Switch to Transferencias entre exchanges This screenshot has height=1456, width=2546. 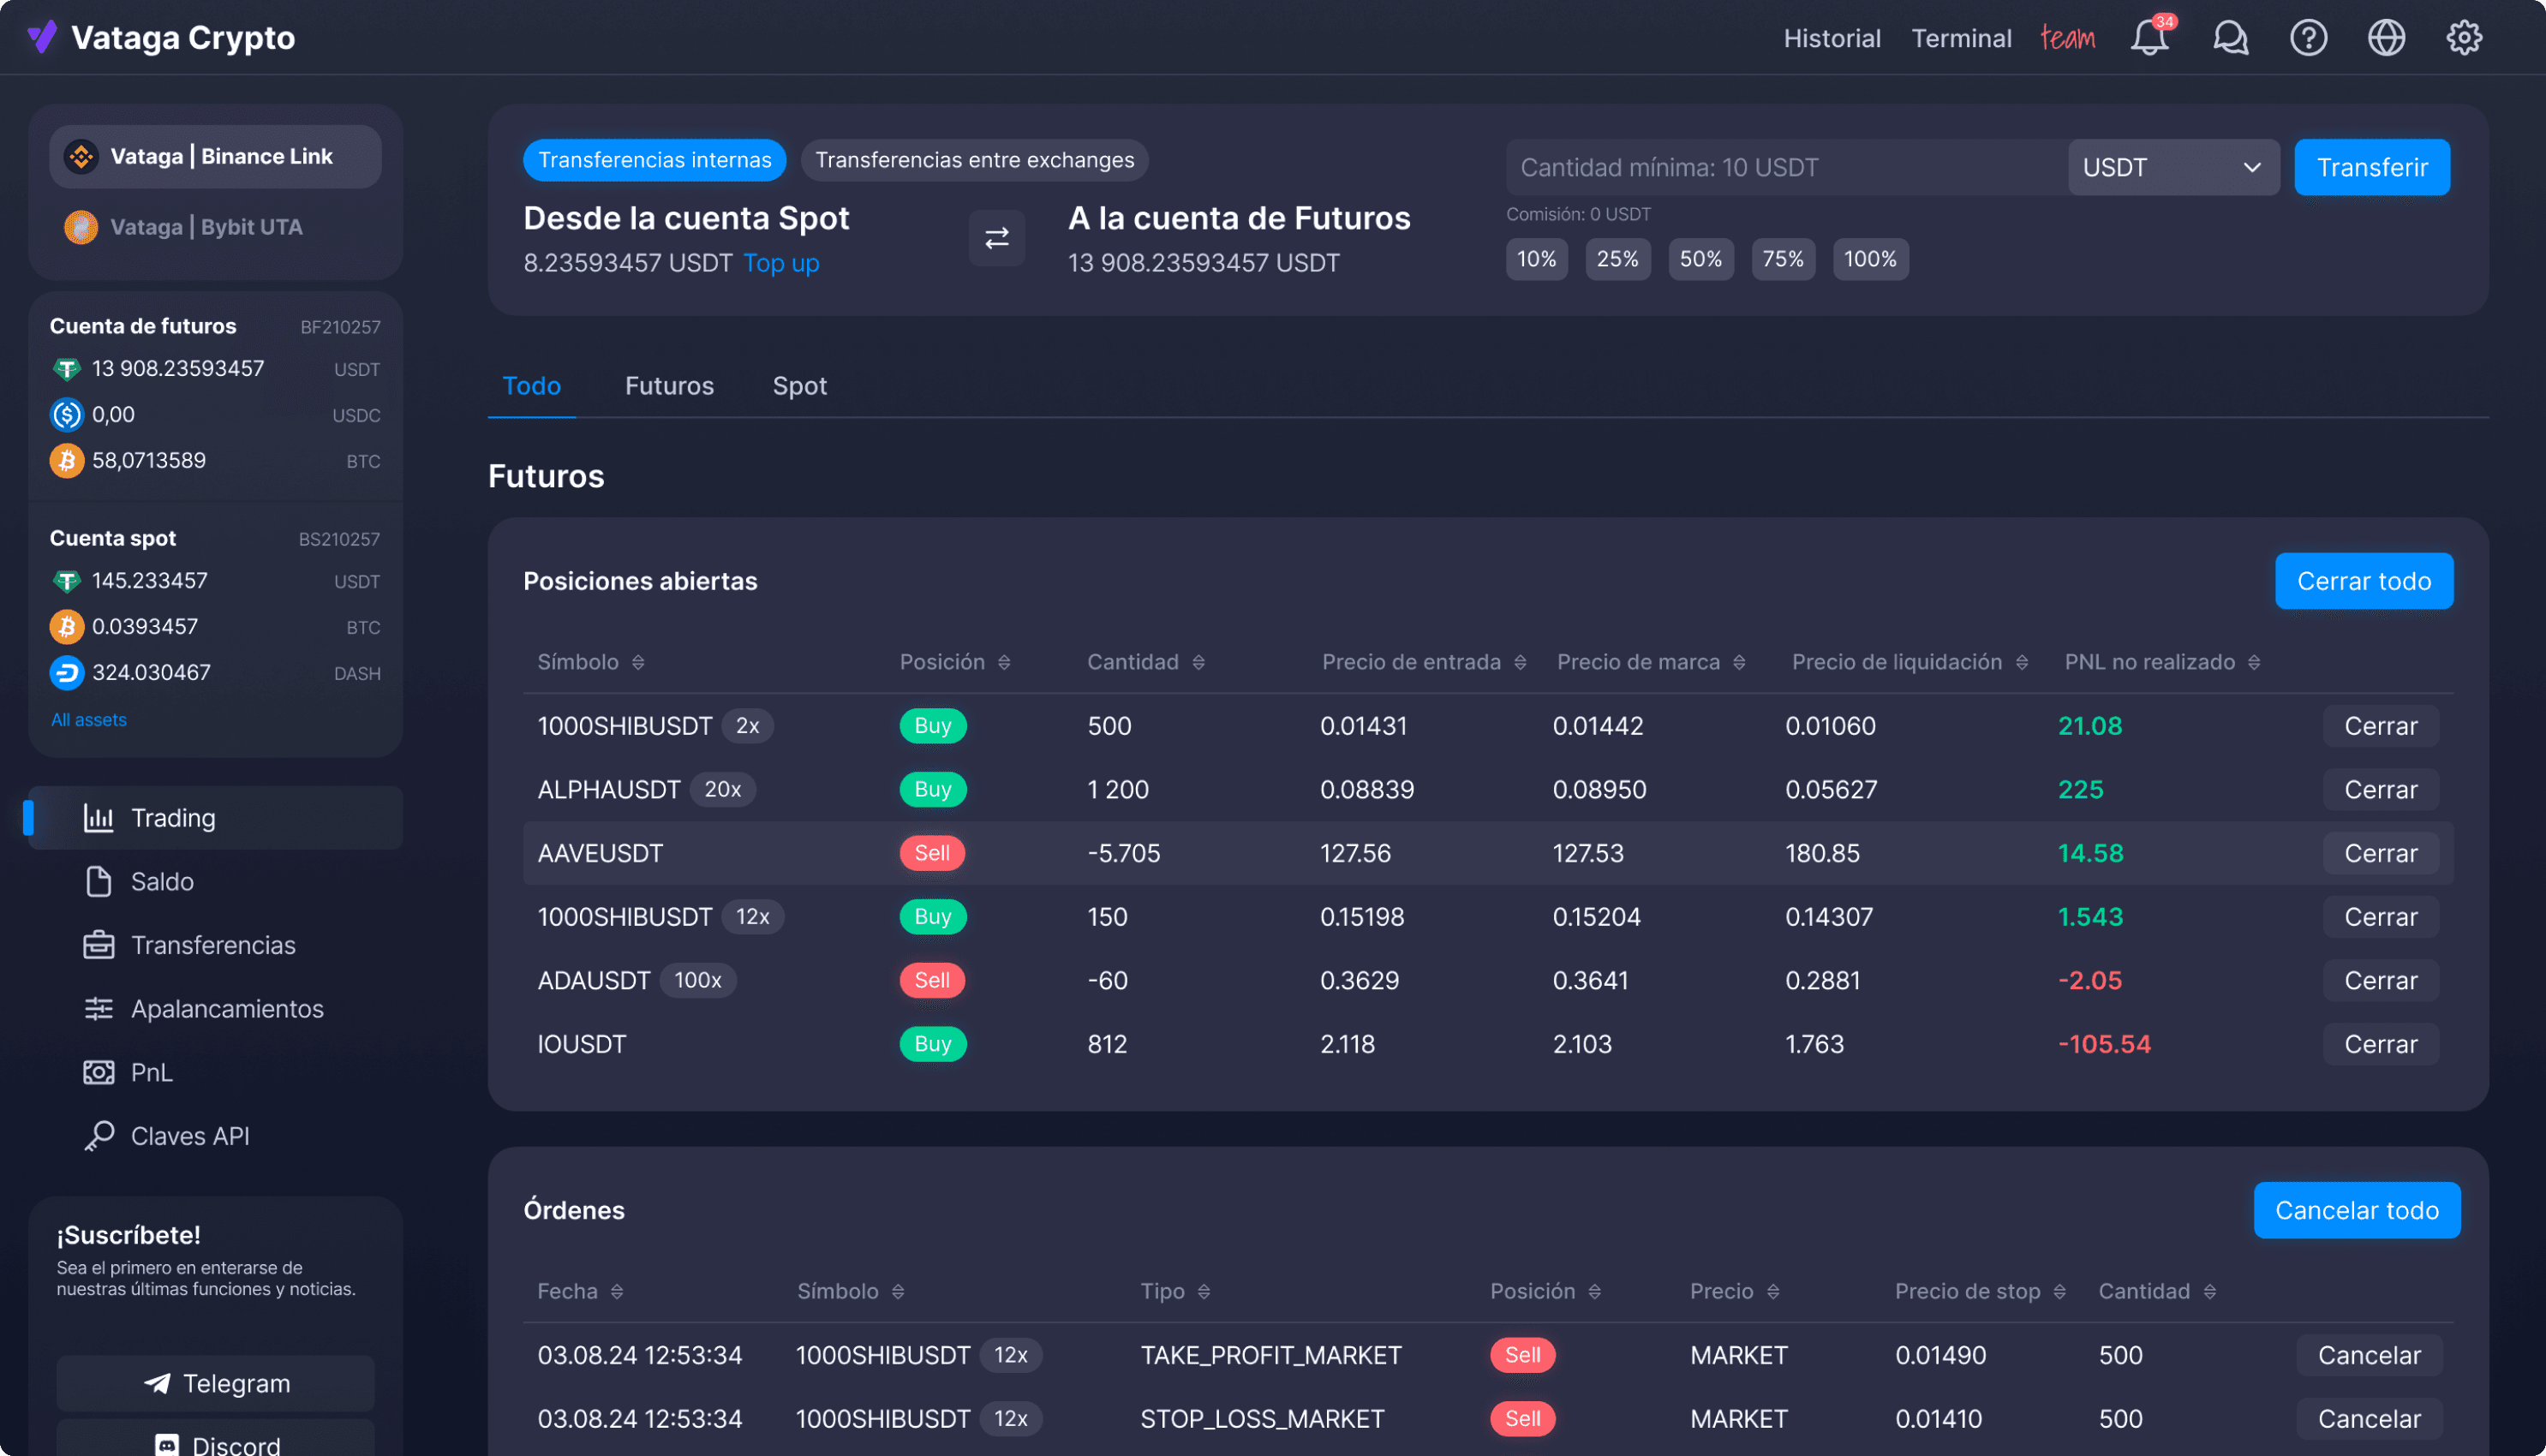point(974,160)
